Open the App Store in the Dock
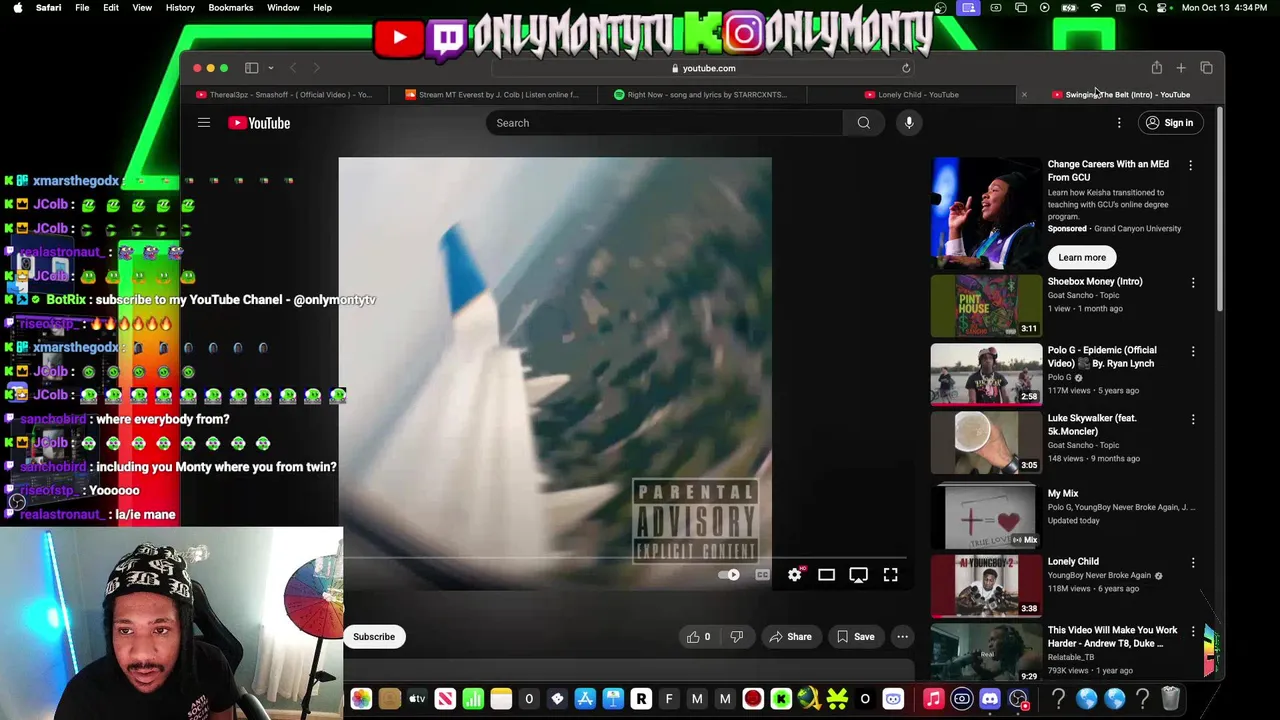Image resolution: width=1280 pixels, height=720 pixels. click(585, 699)
